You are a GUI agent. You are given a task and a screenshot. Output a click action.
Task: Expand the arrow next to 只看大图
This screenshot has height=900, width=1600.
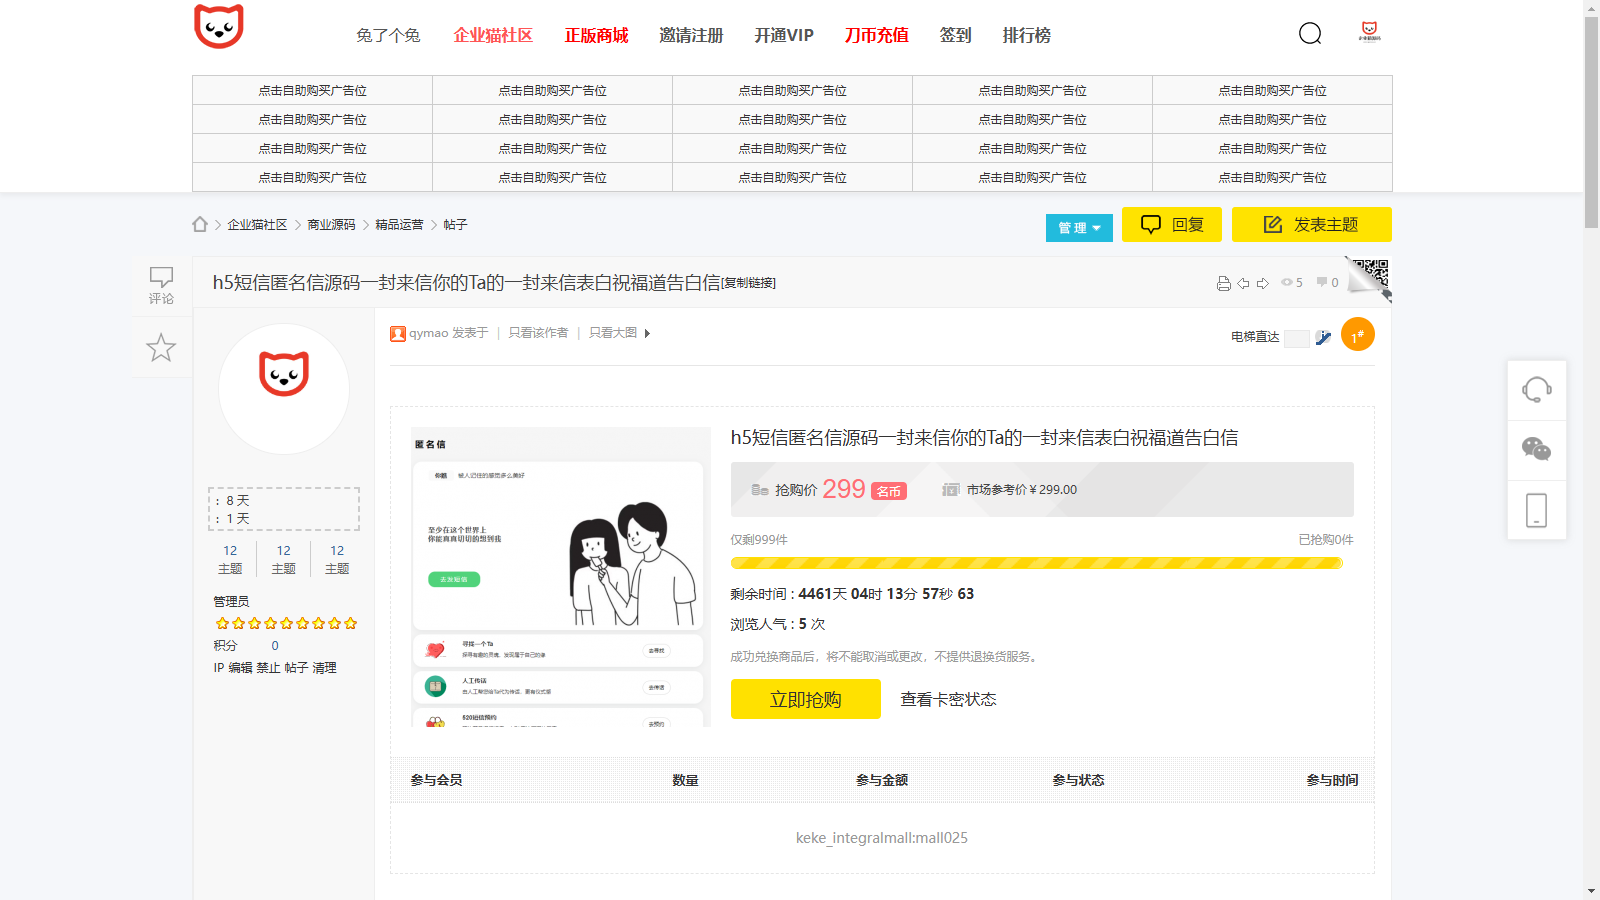(645, 333)
